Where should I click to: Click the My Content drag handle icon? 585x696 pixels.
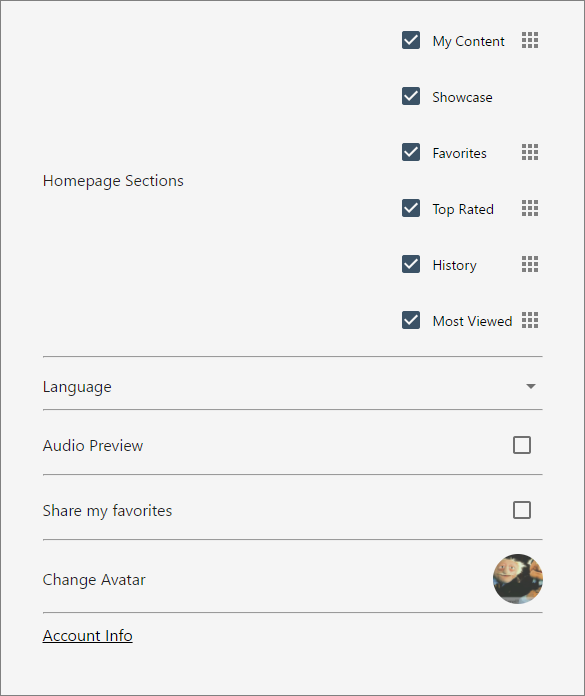[x=530, y=40]
